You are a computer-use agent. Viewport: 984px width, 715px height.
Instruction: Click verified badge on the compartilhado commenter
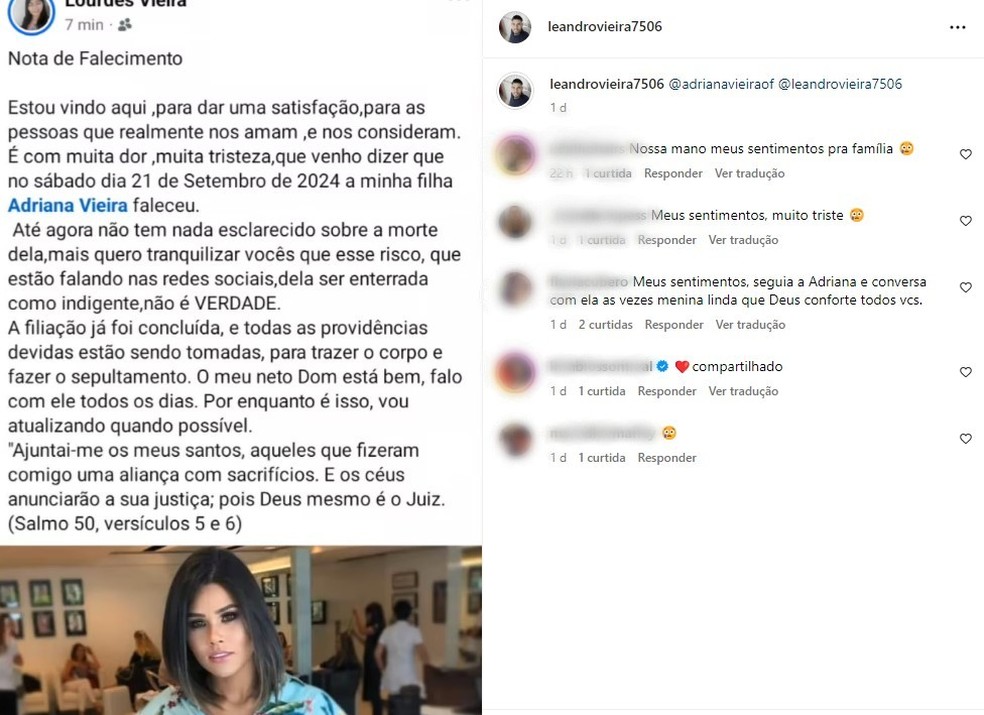tap(662, 366)
